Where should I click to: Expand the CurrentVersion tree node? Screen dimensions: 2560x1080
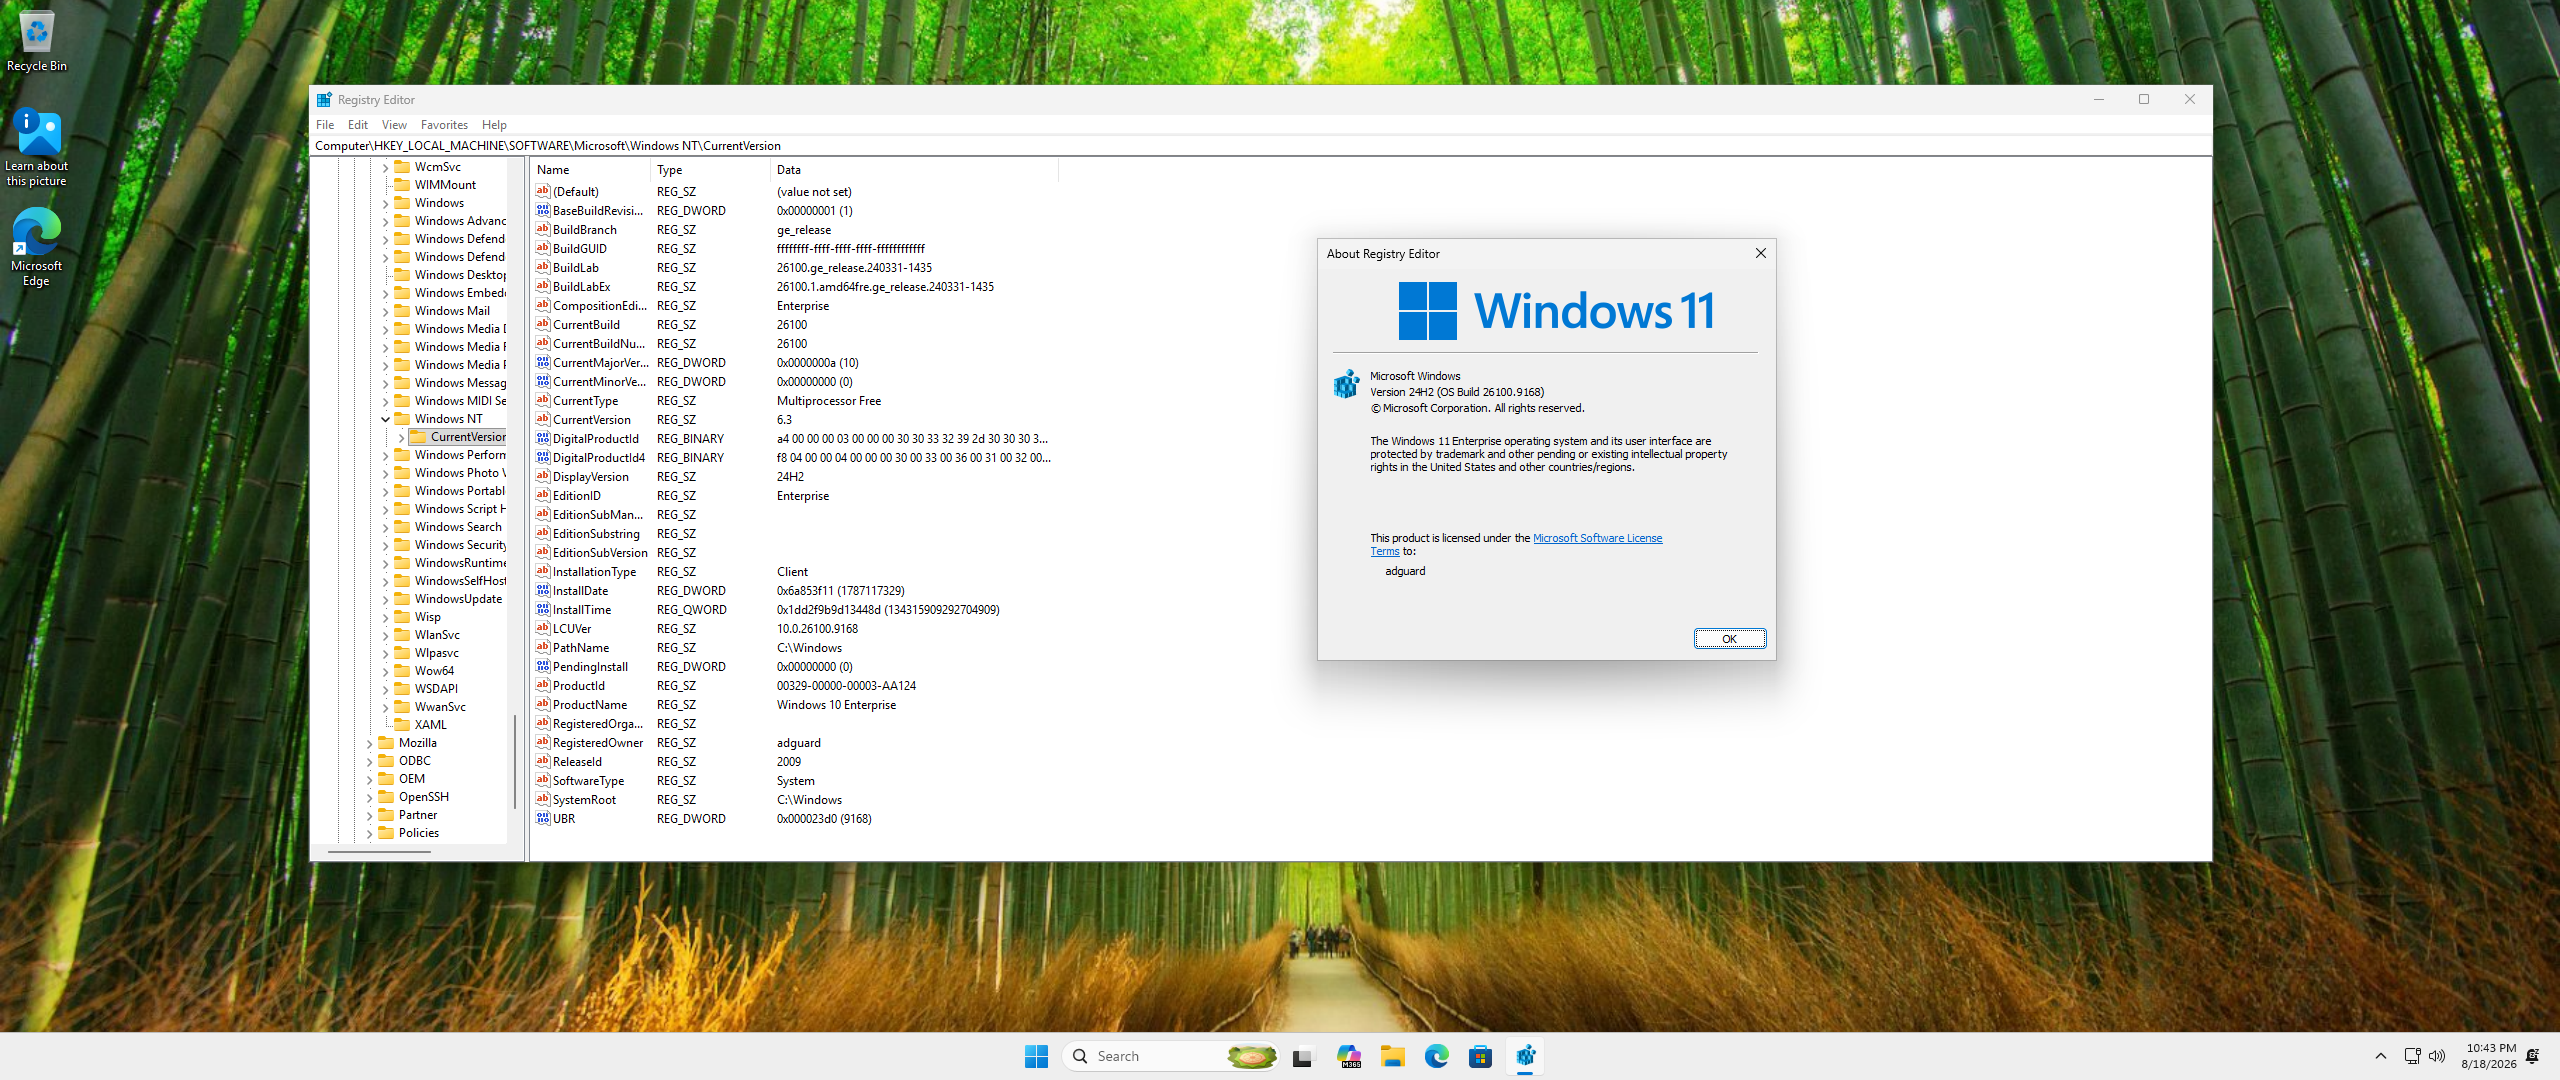tap(401, 437)
